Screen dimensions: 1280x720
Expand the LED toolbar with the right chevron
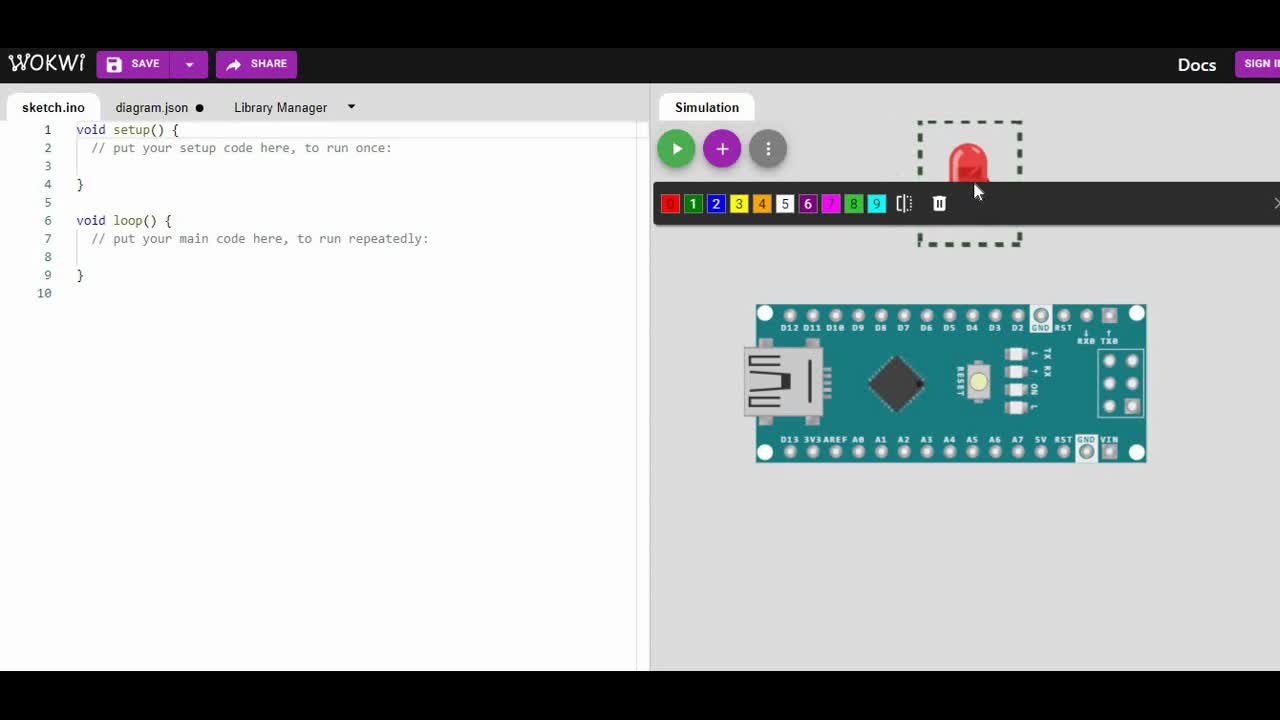tap(1275, 203)
